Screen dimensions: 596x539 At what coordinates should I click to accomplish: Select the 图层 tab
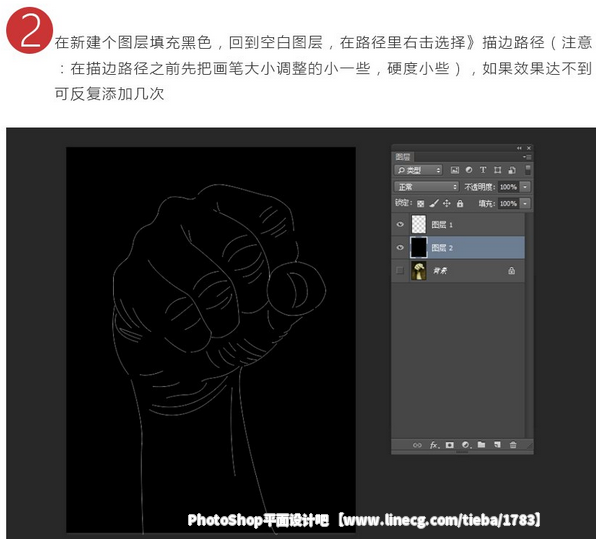(403, 157)
